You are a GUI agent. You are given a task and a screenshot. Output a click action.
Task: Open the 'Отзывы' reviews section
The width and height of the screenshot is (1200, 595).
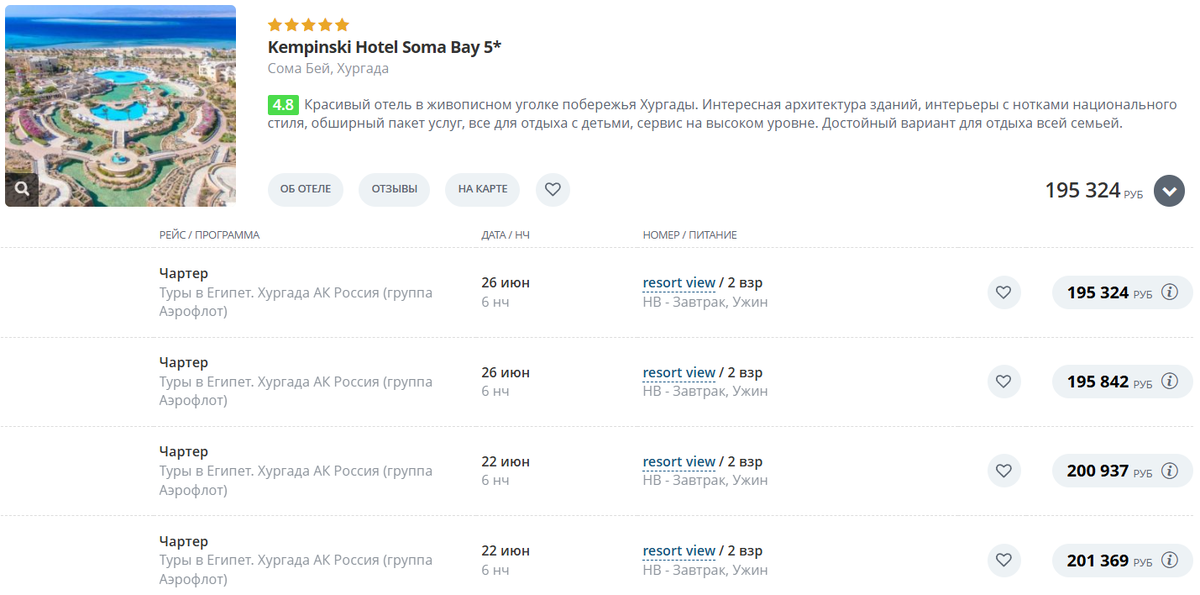click(394, 189)
